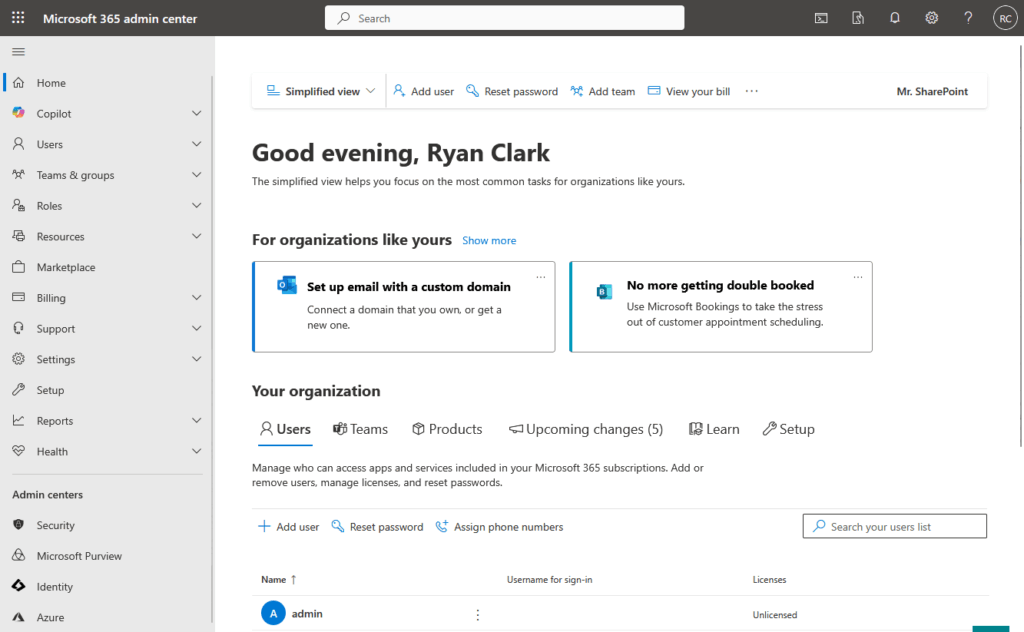Collapse the navigation hamburger menu
This screenshot has height=632, width=1024.
tap(18, 52)
